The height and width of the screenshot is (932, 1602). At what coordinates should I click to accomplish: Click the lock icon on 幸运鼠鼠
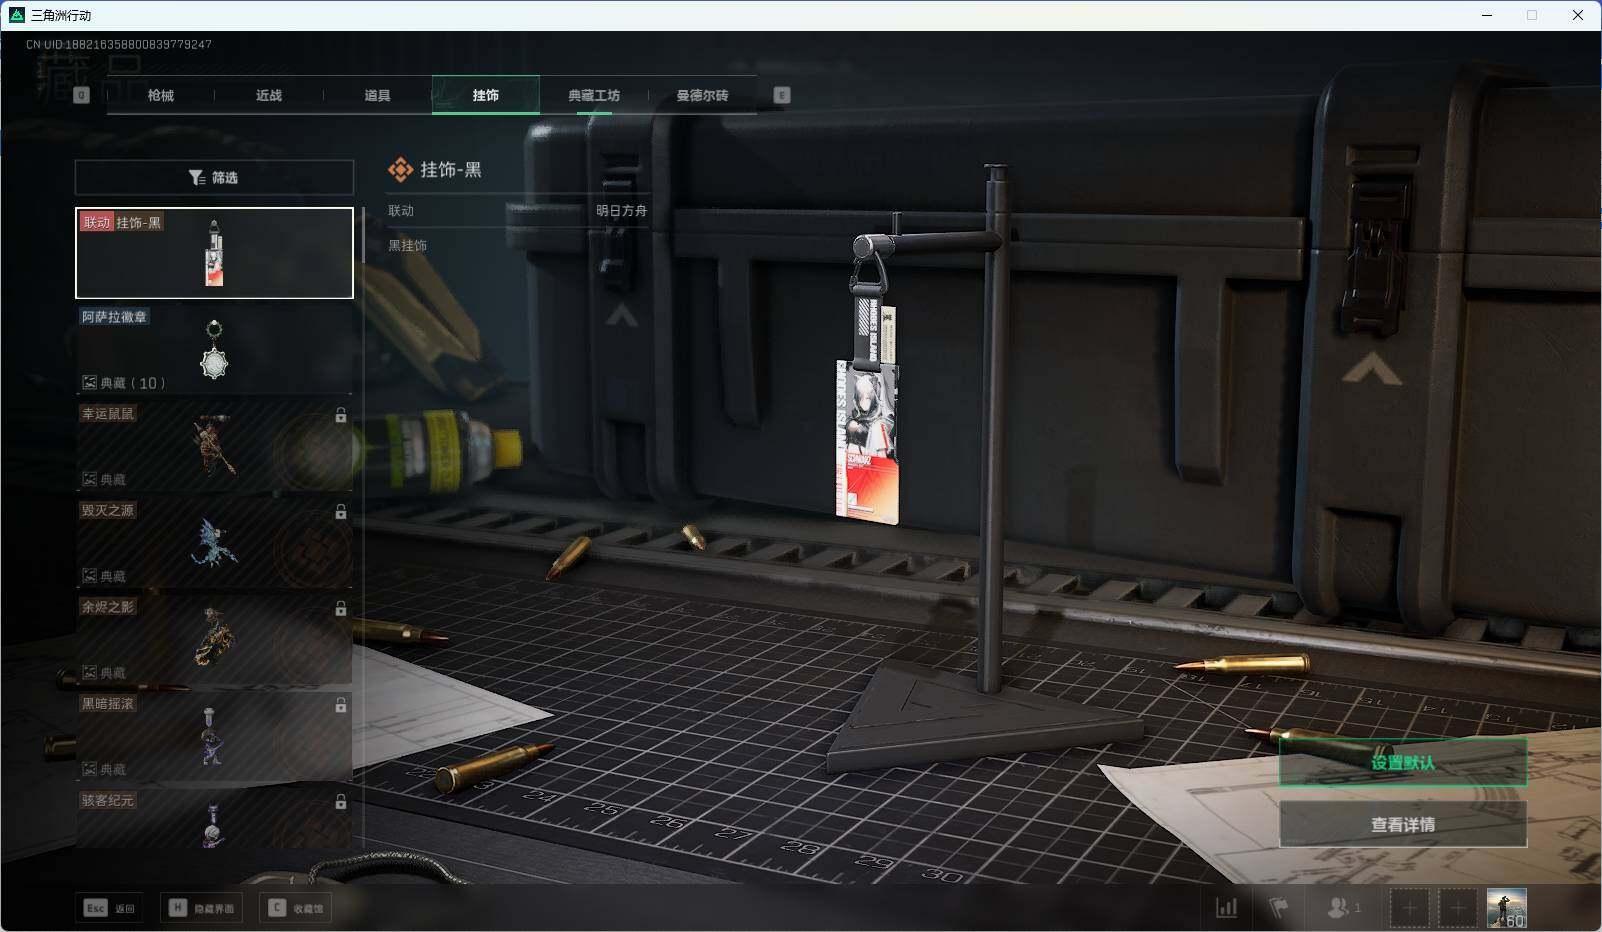(341, 415)
